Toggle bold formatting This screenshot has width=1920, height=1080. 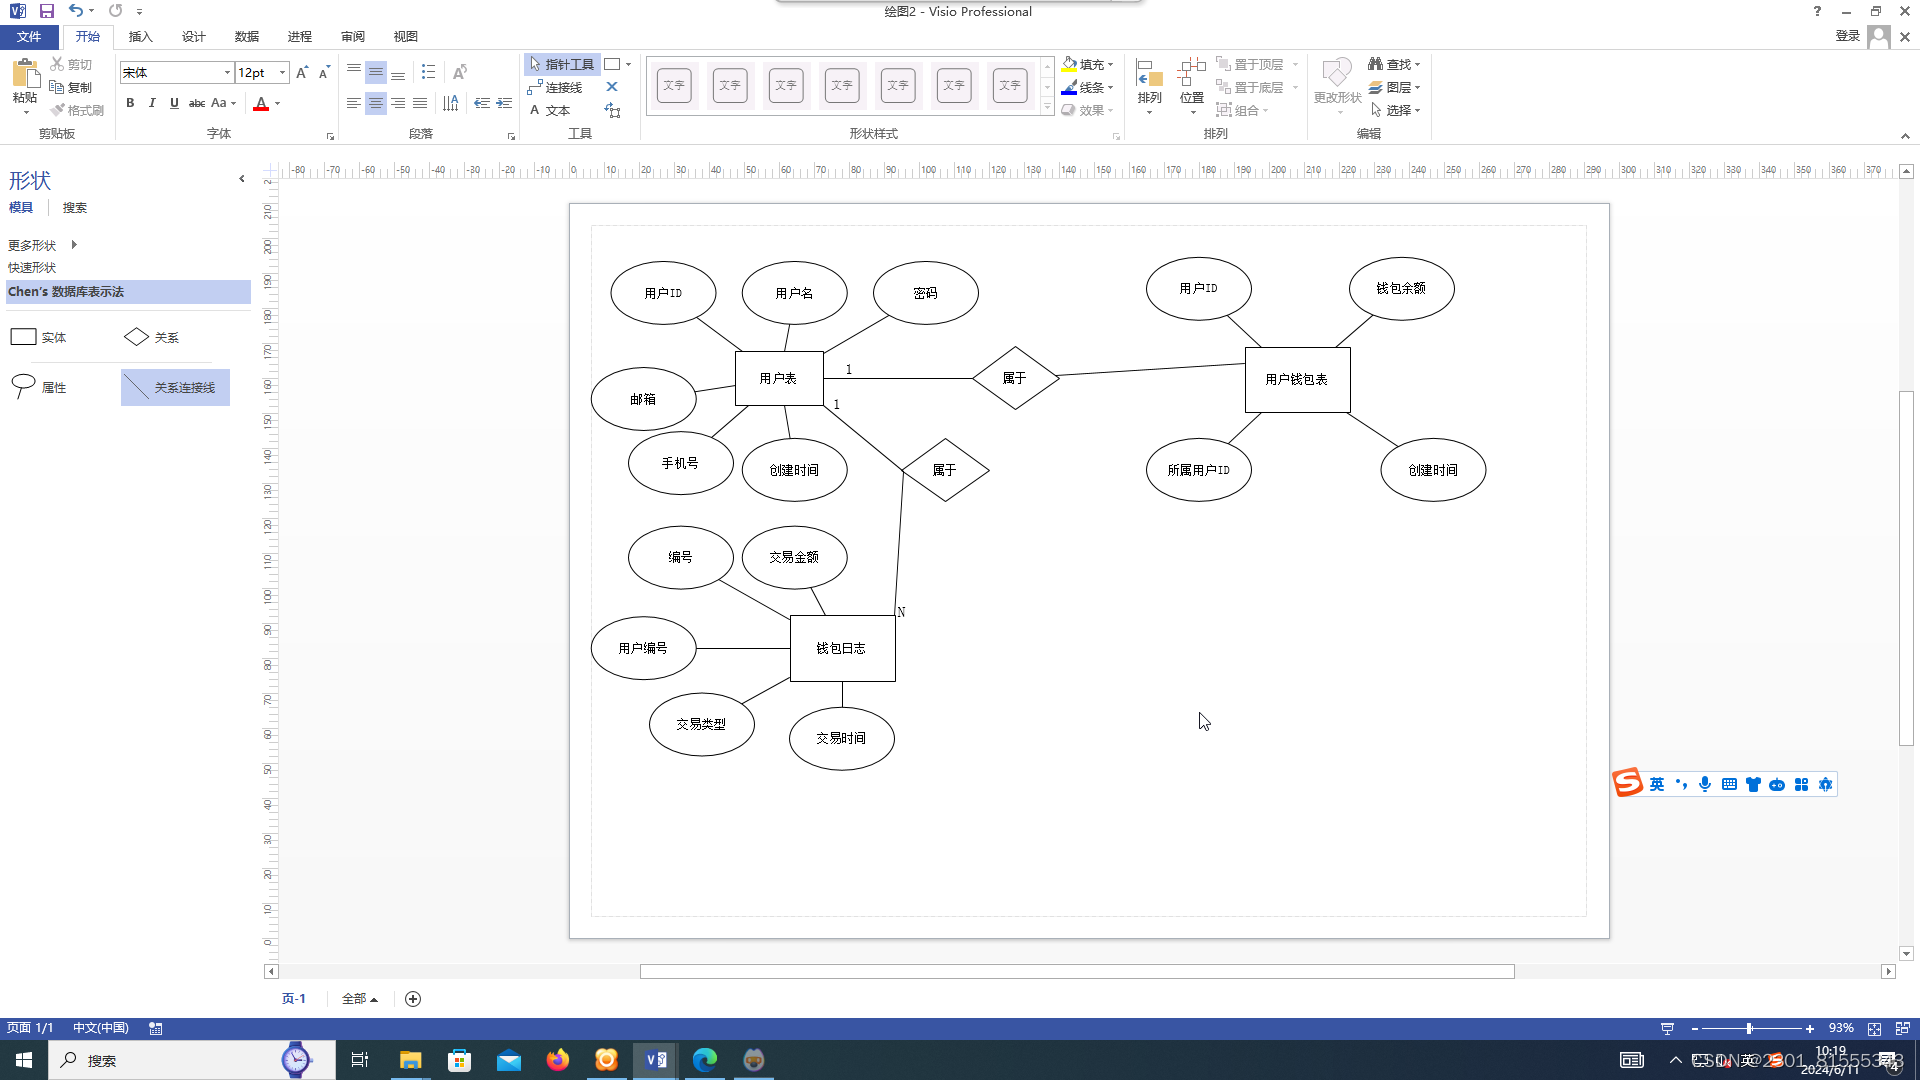(x=130, y=103)
